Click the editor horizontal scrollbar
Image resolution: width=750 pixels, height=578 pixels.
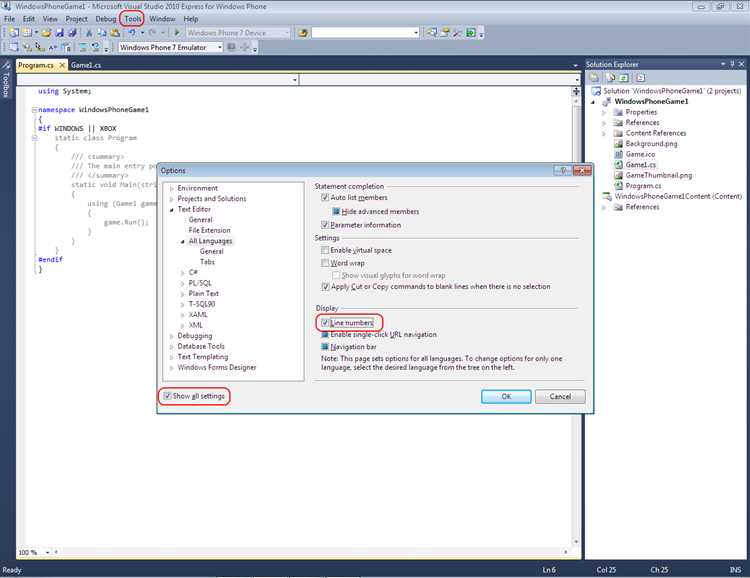(x=311, y=552)
